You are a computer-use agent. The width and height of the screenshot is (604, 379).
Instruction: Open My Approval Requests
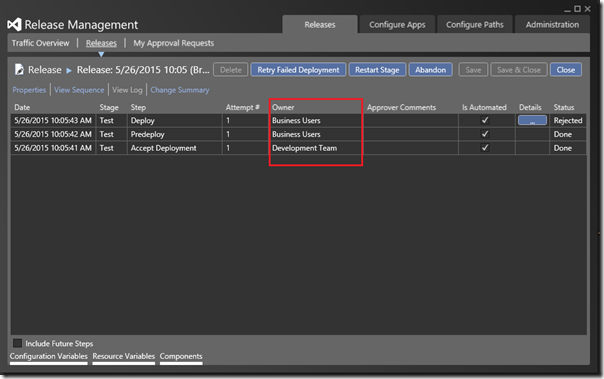click(173, 43)
